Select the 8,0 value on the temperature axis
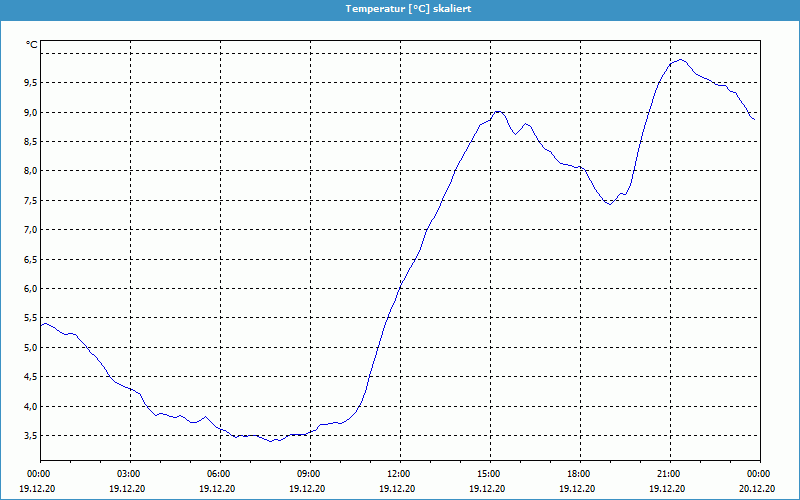Viewport: 800px width, 500px height. tap(30, 171)
